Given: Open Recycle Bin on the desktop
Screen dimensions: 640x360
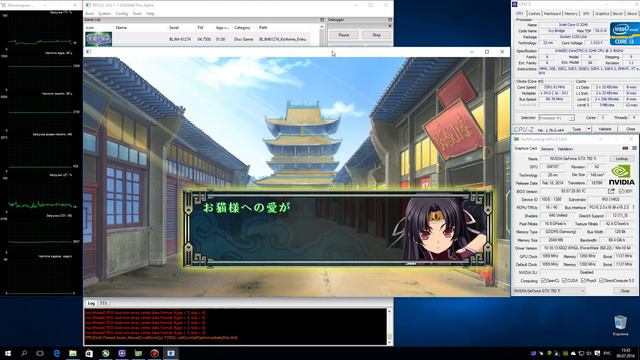Looking at the screenshot, I should click(x=620, y=325).
